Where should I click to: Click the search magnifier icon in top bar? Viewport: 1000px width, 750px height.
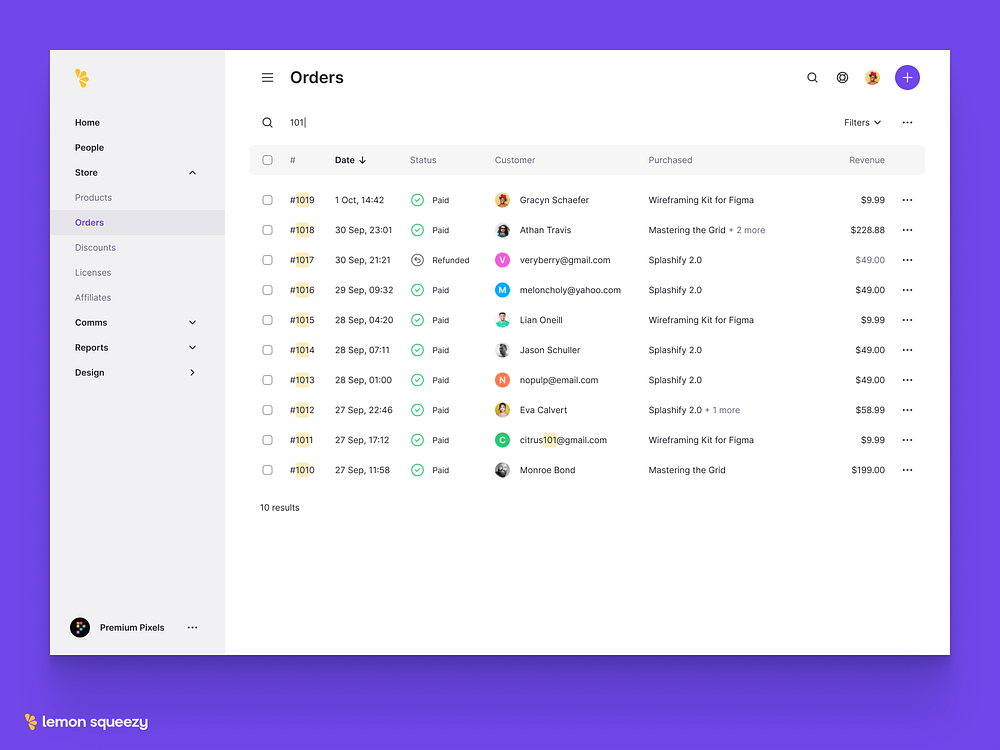coord(812,77)
